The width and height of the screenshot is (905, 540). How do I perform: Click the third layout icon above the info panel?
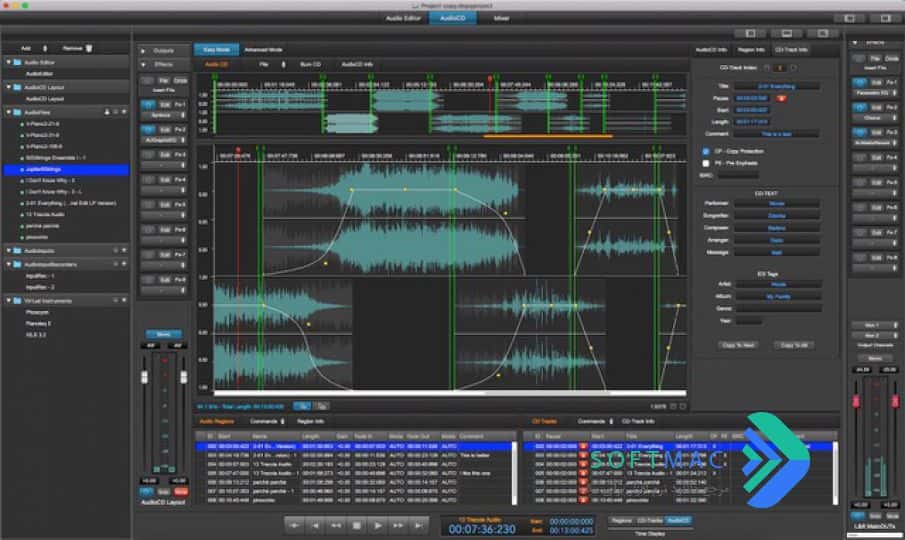822,33
